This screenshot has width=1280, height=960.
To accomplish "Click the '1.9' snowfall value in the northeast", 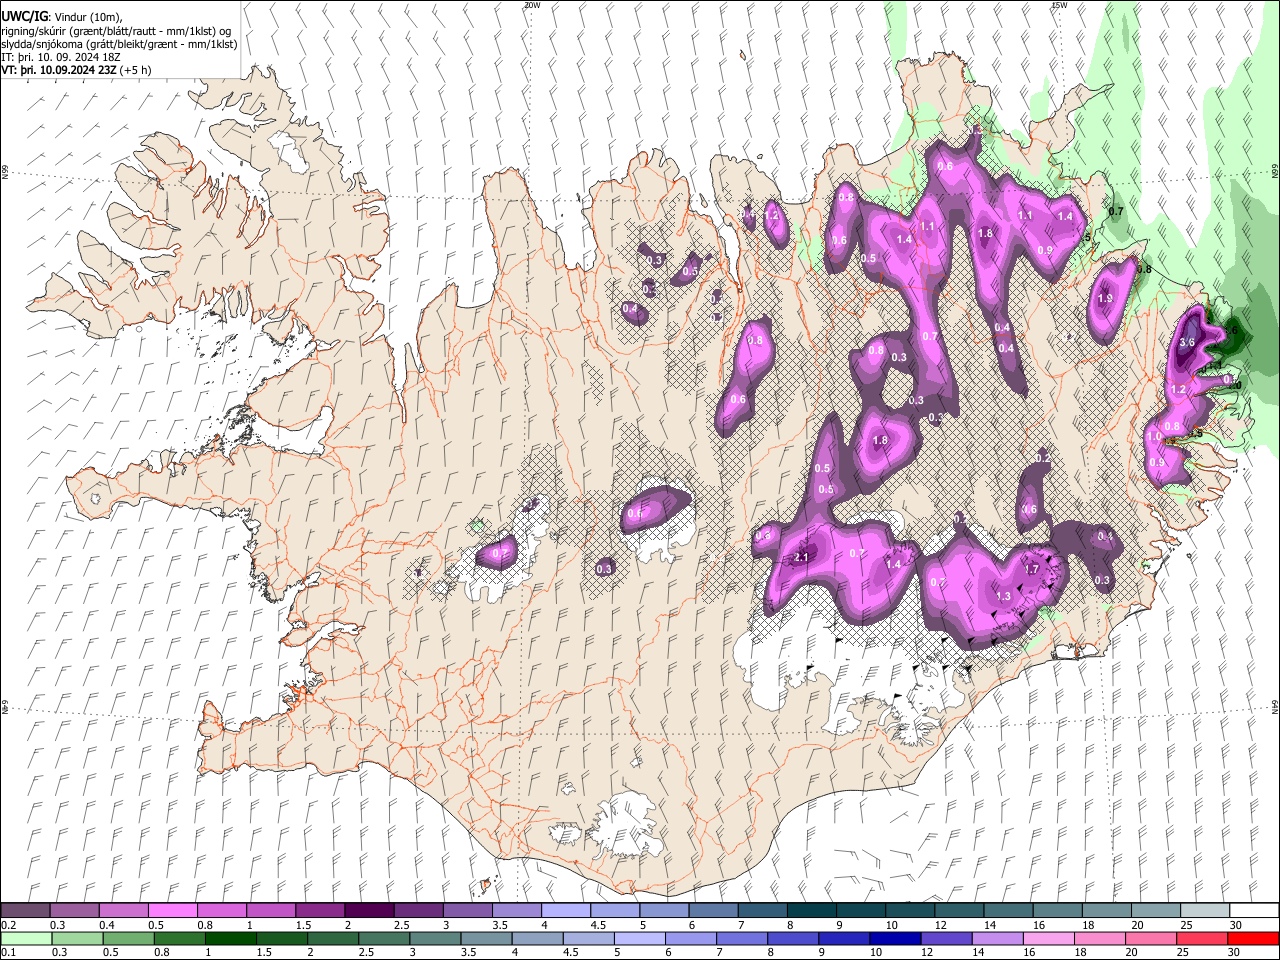I will (x=1105, y=298).
